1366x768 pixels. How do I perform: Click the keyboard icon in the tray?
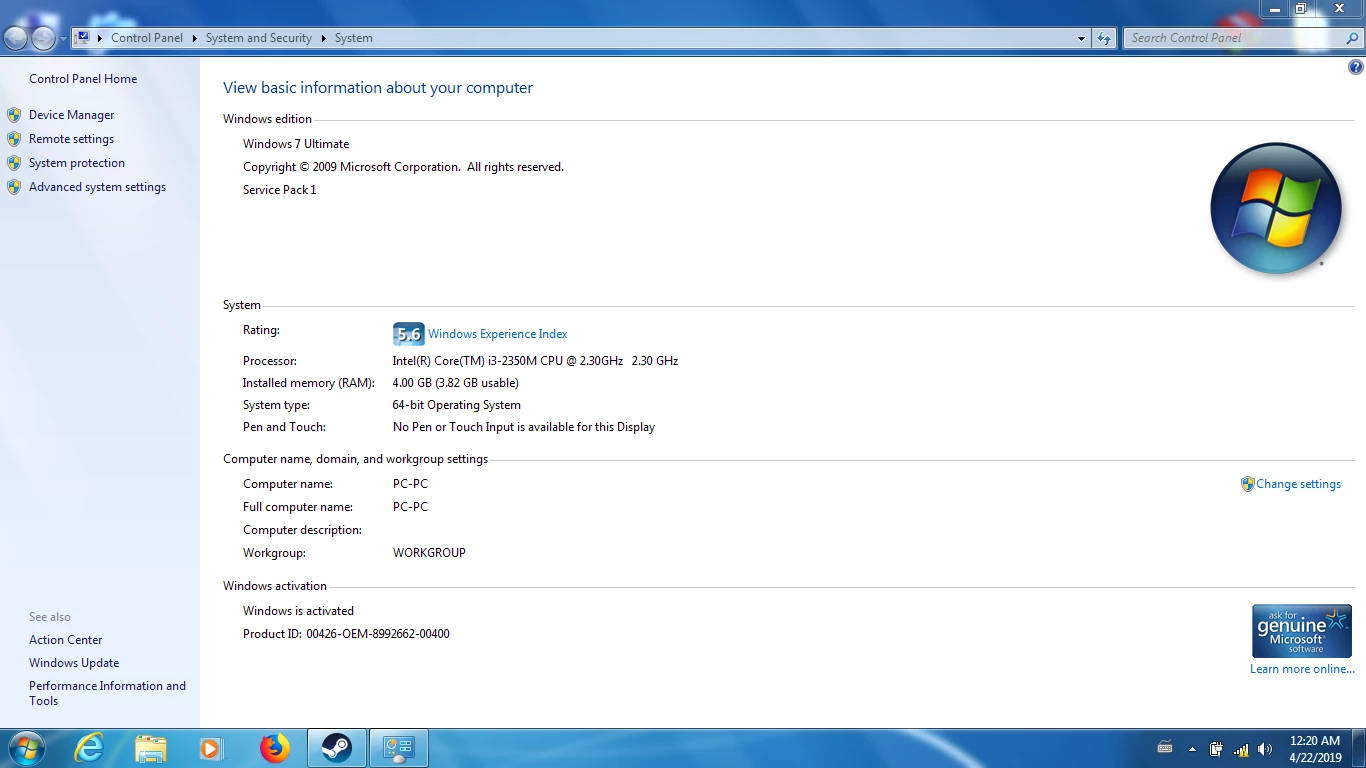1165,748
